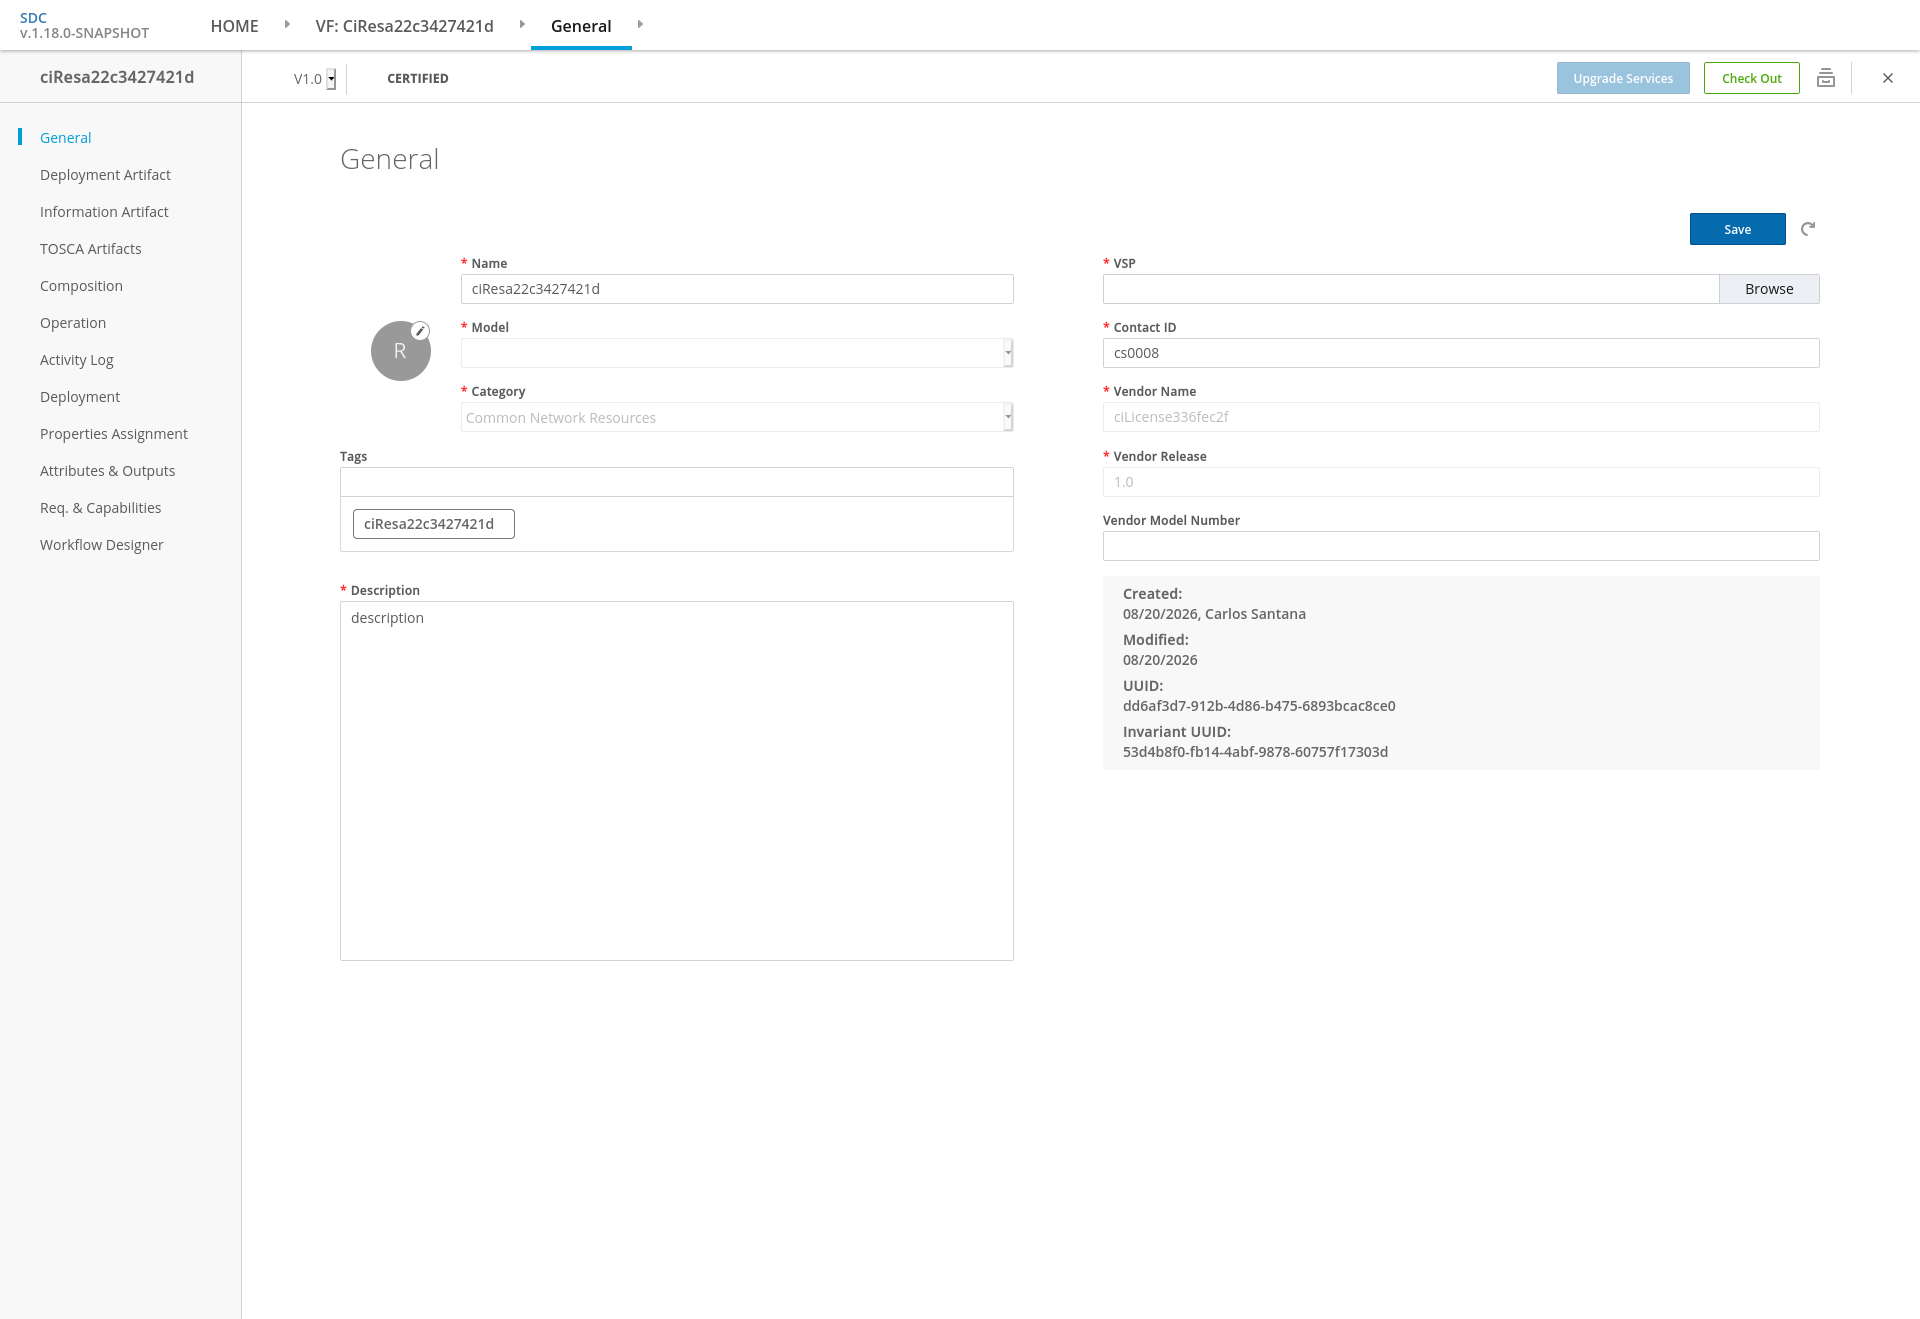Click the SDC logo link
The image size is (1920, 1319).
tap(33, 18)
